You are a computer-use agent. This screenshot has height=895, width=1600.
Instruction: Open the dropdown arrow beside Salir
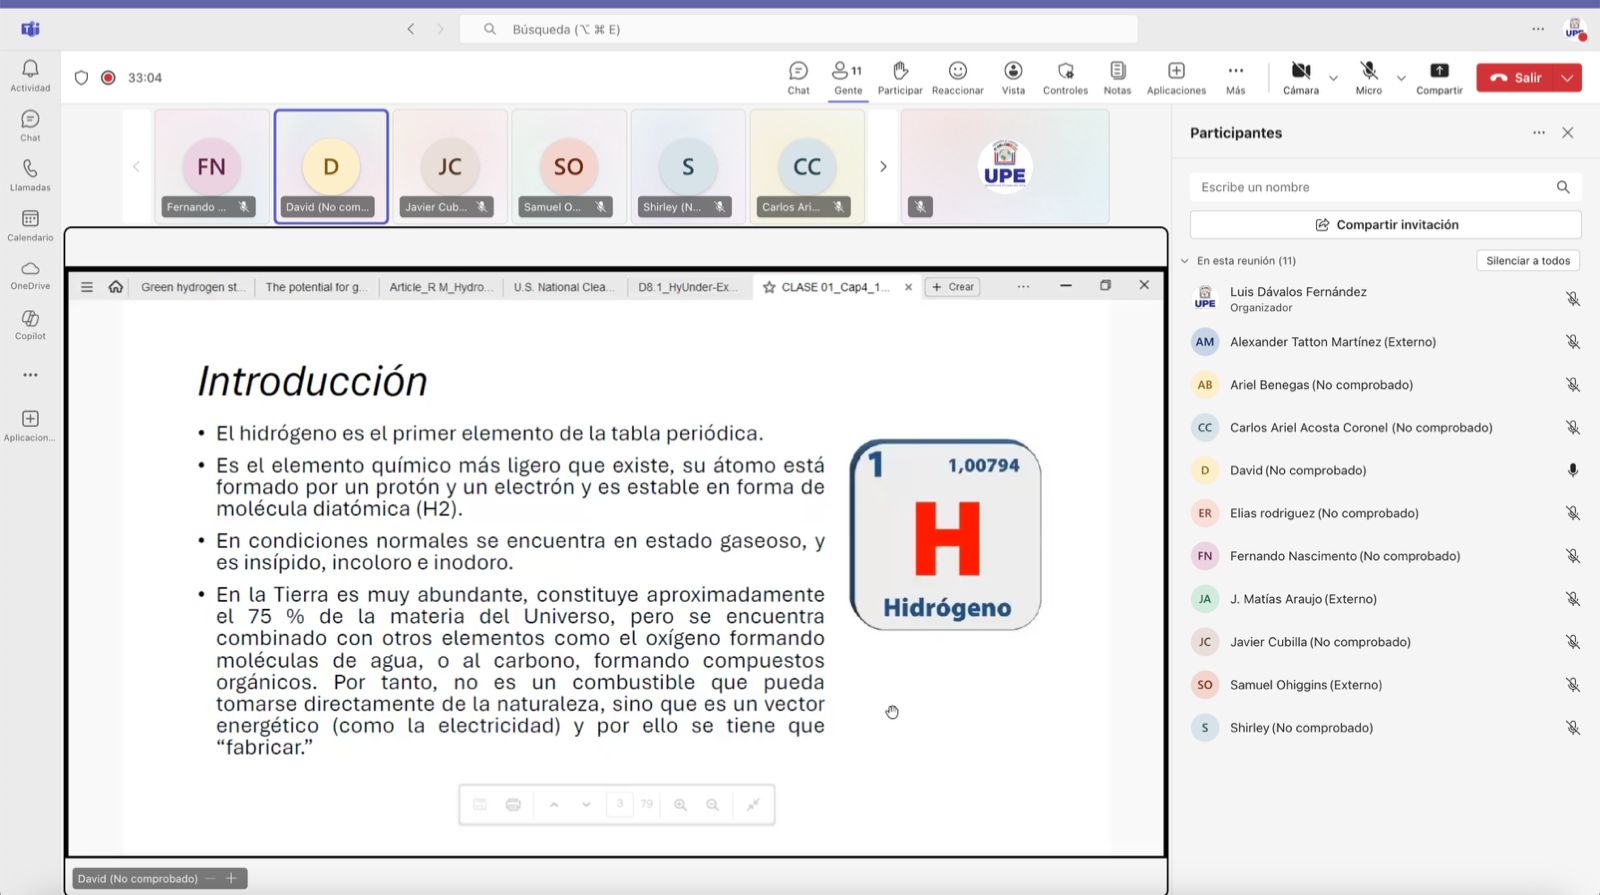pos(1567,78)
